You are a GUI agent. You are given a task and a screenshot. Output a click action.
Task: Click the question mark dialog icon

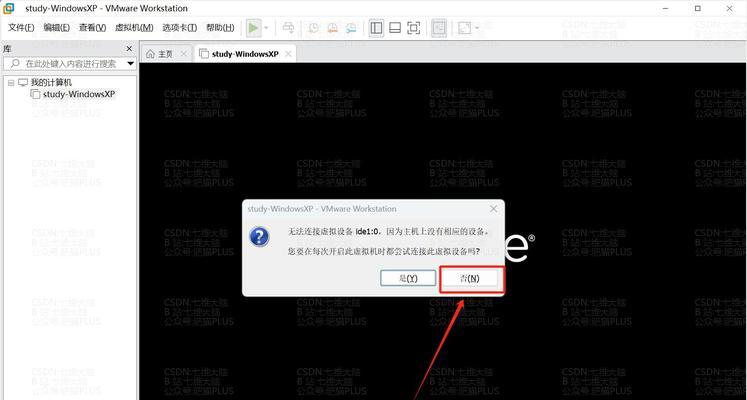pos(259,237)
